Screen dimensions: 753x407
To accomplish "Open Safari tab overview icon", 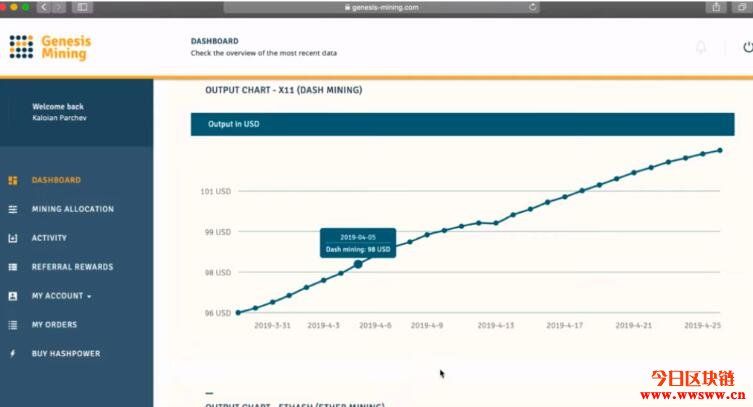I will click(x=742, y=7).
